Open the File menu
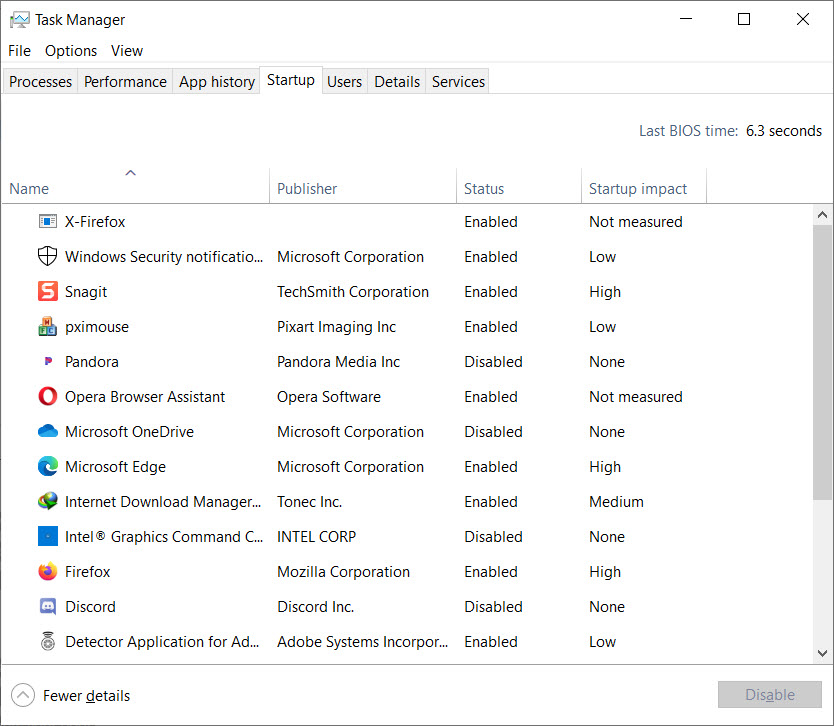 [x=19, y=51]
